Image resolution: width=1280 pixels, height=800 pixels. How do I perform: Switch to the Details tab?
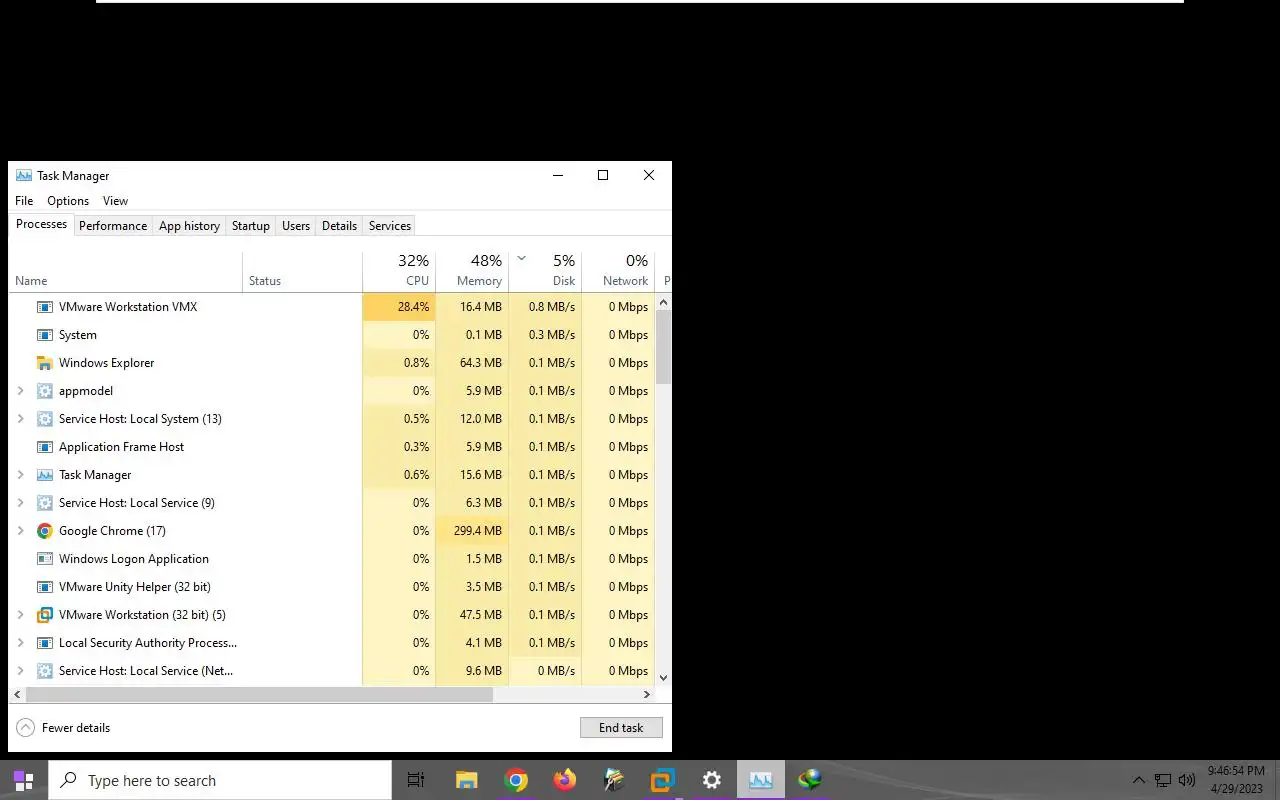coord(339,226)
